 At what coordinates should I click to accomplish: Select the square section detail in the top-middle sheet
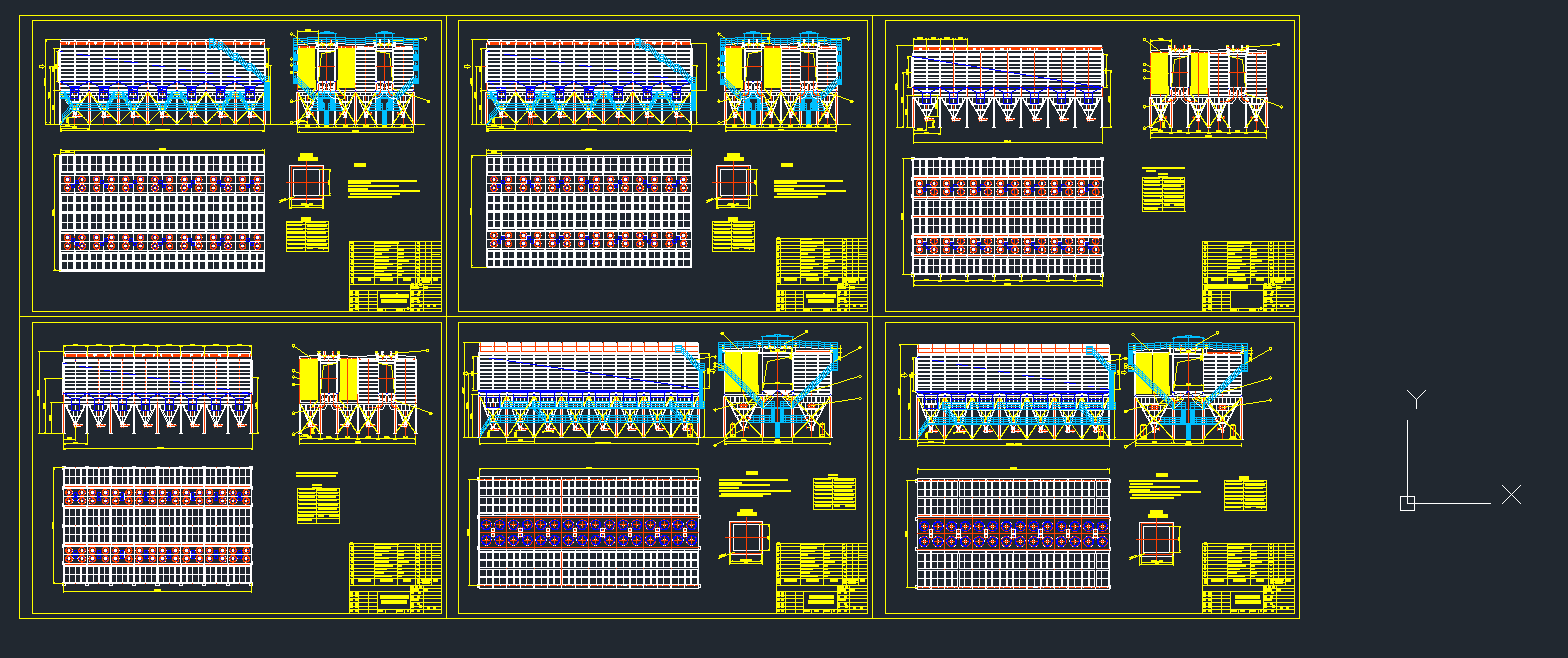pos(735,184)
